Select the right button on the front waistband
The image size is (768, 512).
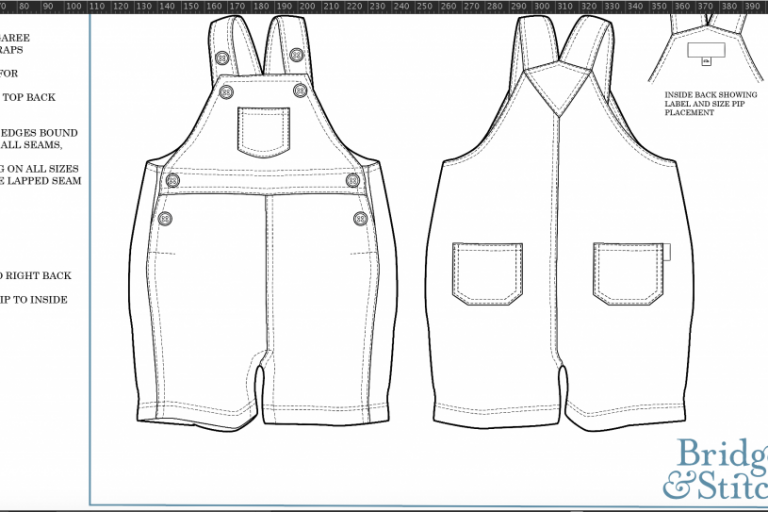pos(353,180)
